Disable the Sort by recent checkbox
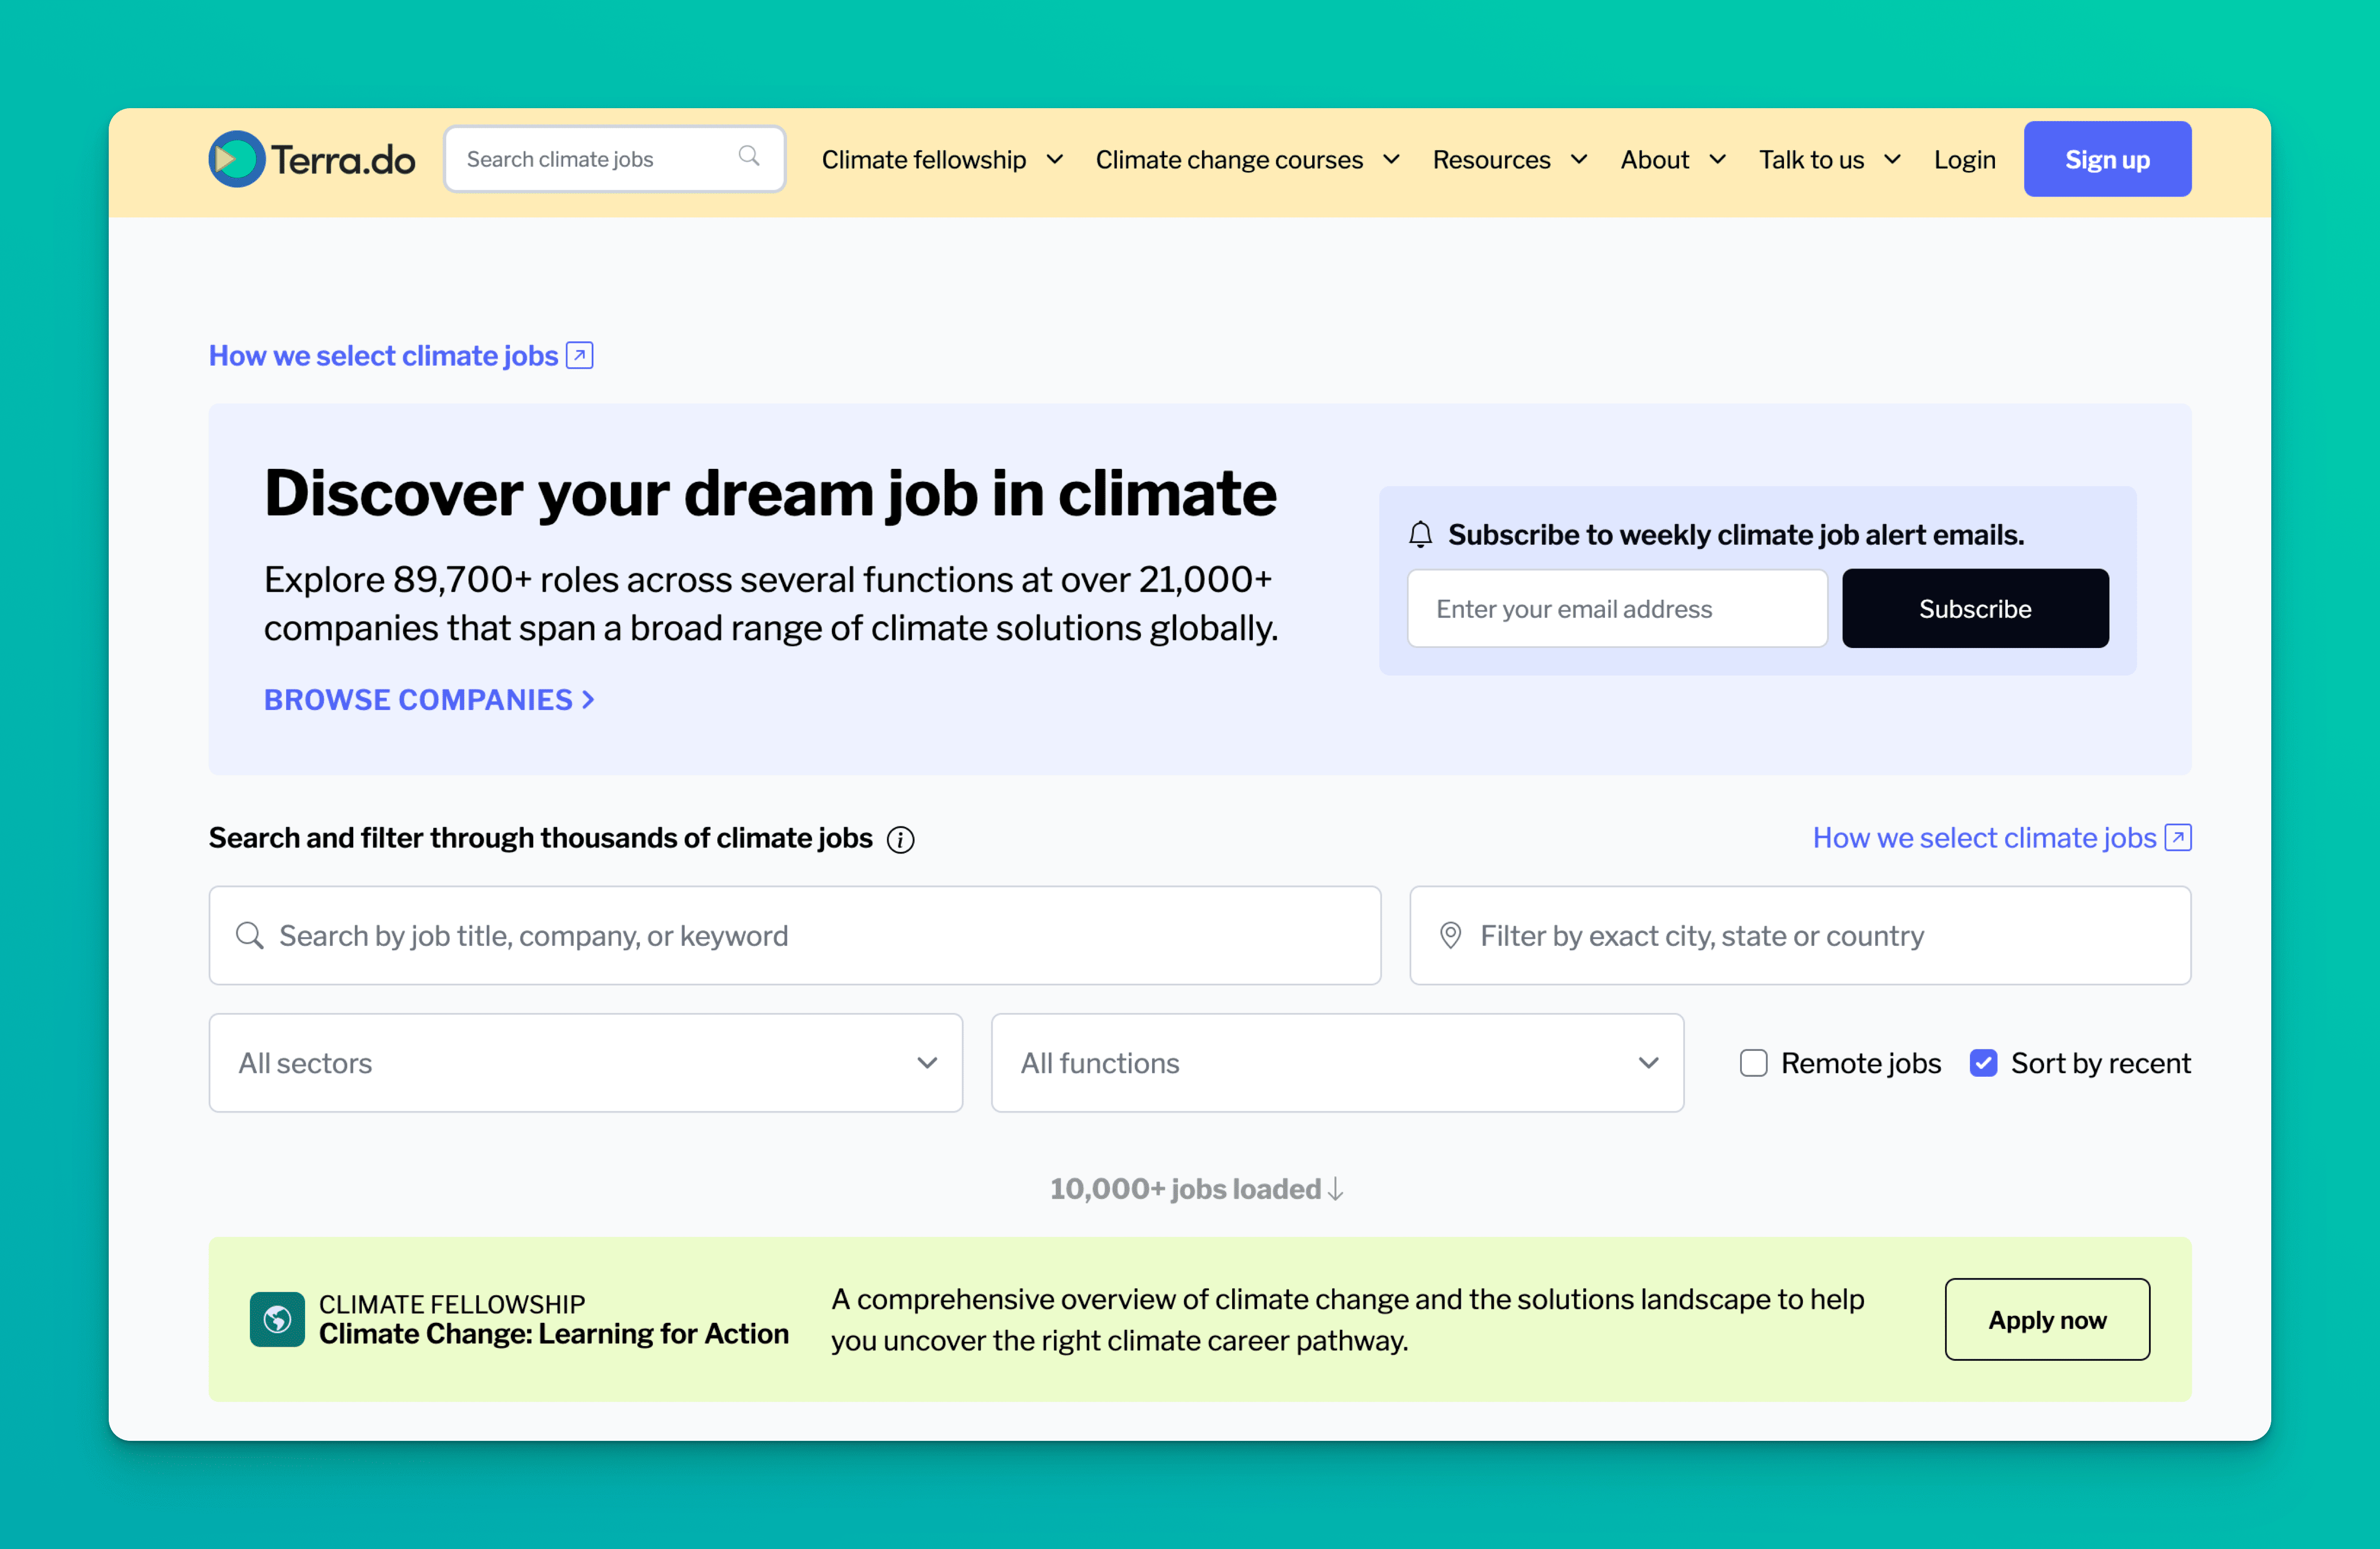The width and height of the screenshot is (2380, 1549). [x=1984, y=1063]
